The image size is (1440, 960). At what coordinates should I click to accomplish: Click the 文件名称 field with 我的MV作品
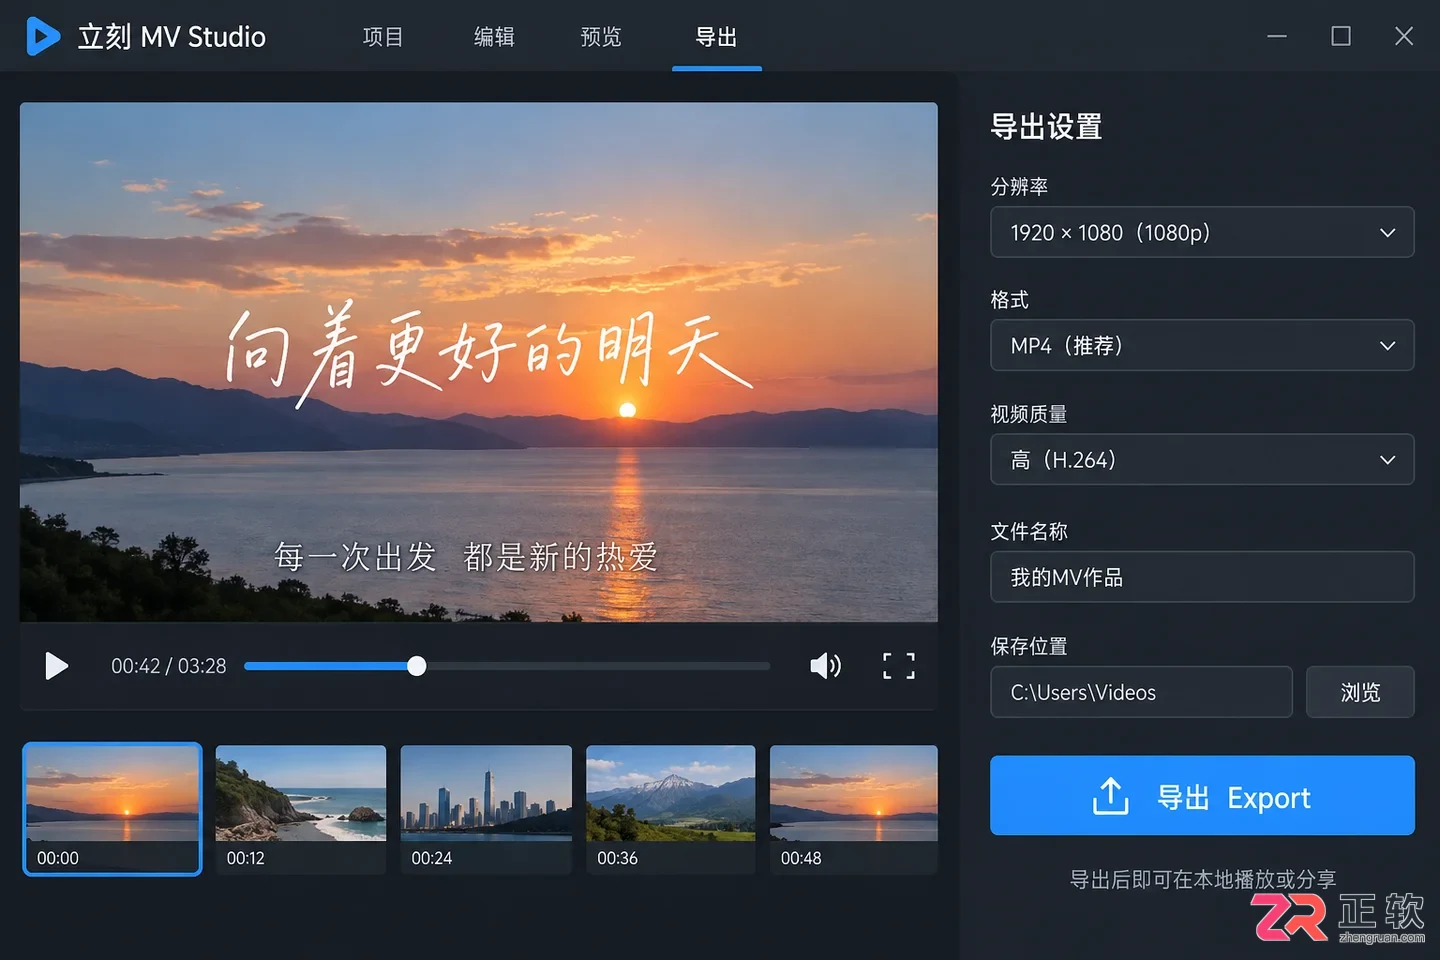tap(1202, 577)
